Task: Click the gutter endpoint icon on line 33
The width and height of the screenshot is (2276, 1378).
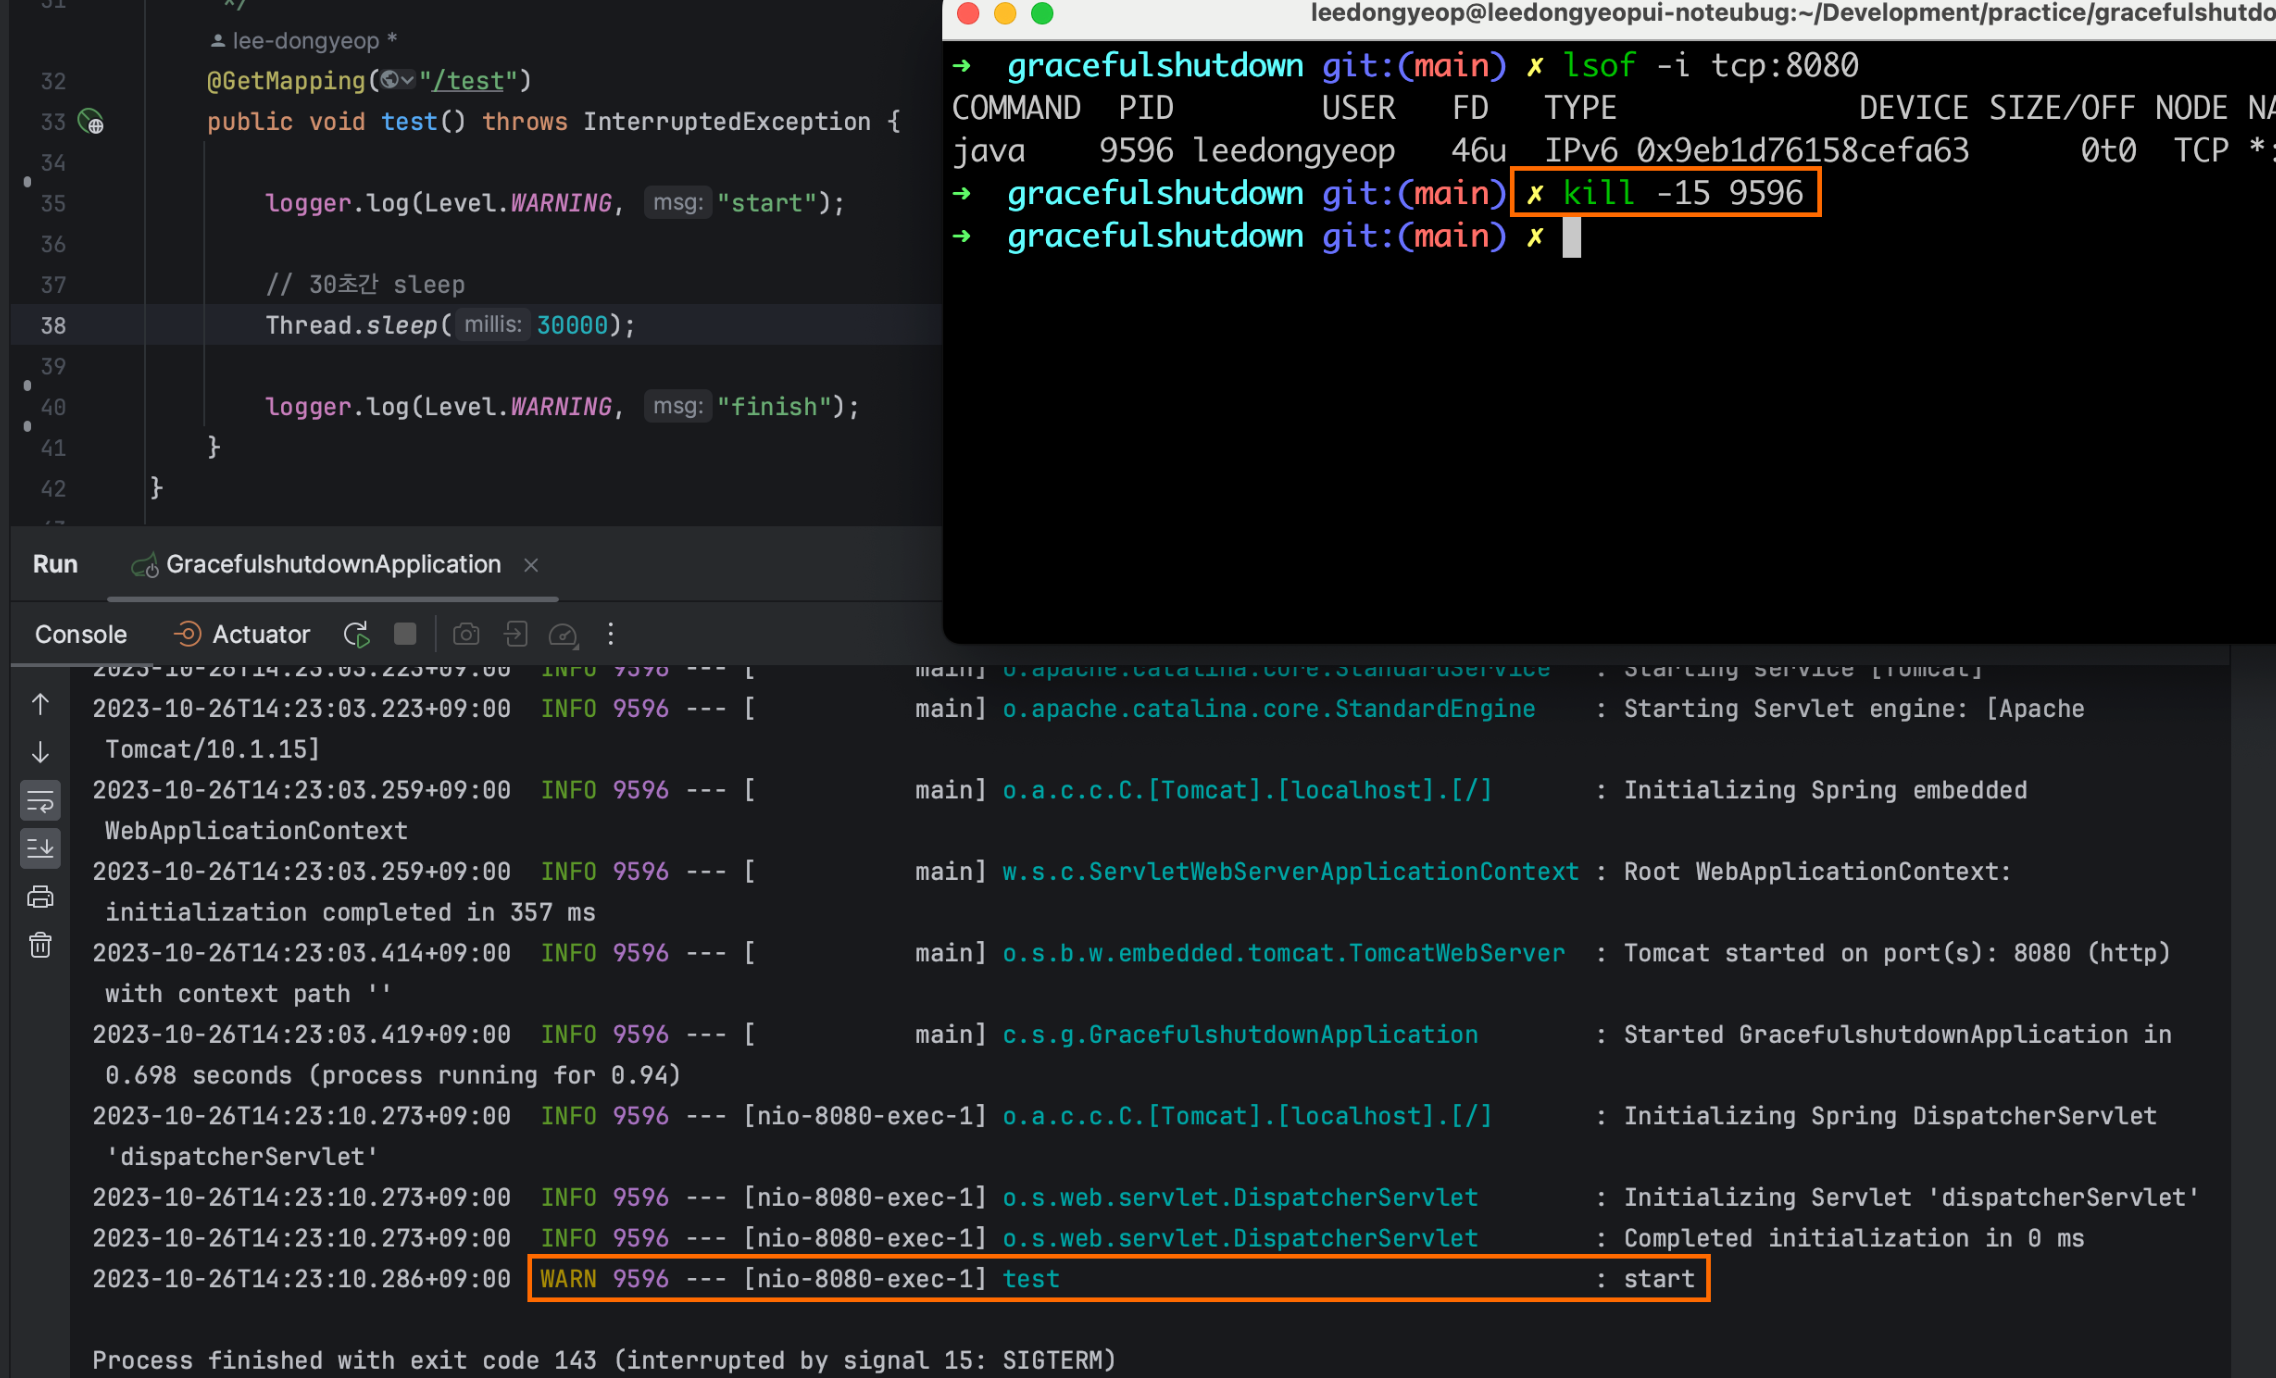Action: coord(91,122)
